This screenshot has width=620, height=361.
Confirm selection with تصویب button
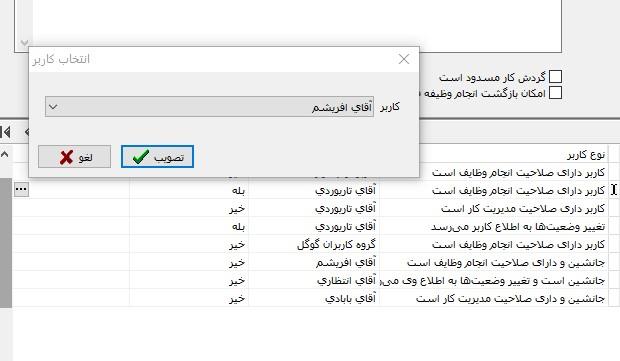tap(157, 157)
